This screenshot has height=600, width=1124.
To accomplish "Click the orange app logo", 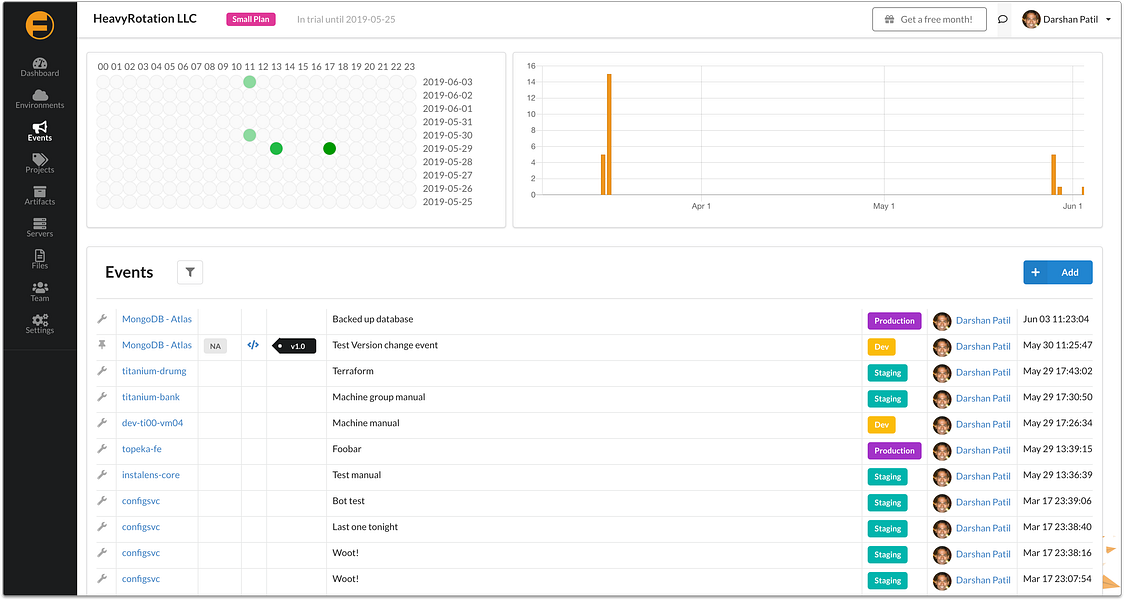I will pyautogui.click(x=39, y=24).
